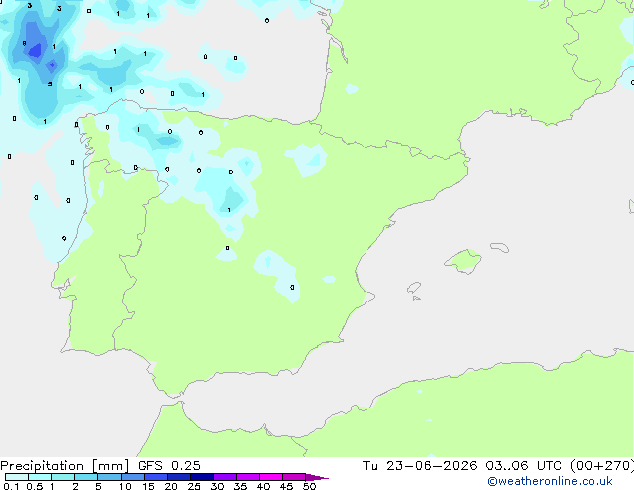Click the 1–2 mm legend swatch
This screenshot has height=490, width=634.
[x=63, y=477]
